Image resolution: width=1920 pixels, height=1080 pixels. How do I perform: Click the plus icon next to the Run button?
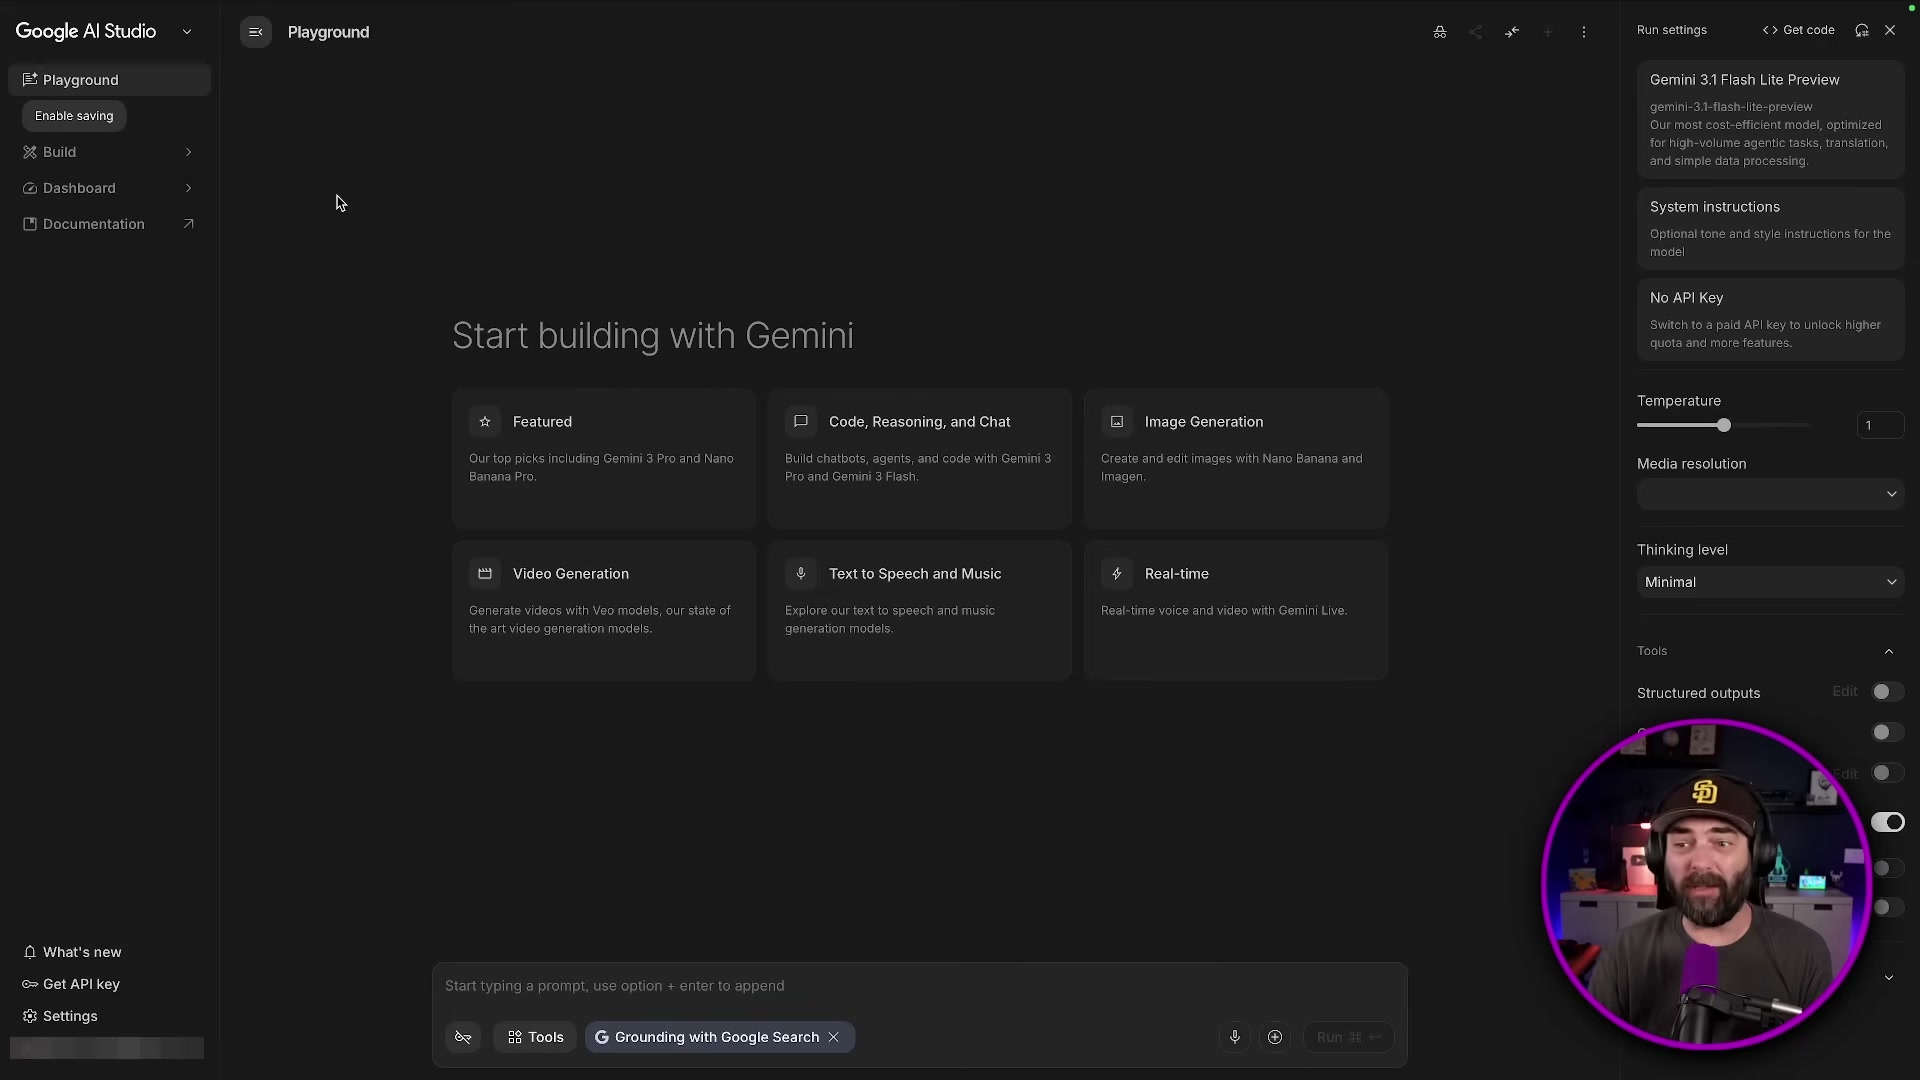point(1275,1037)
